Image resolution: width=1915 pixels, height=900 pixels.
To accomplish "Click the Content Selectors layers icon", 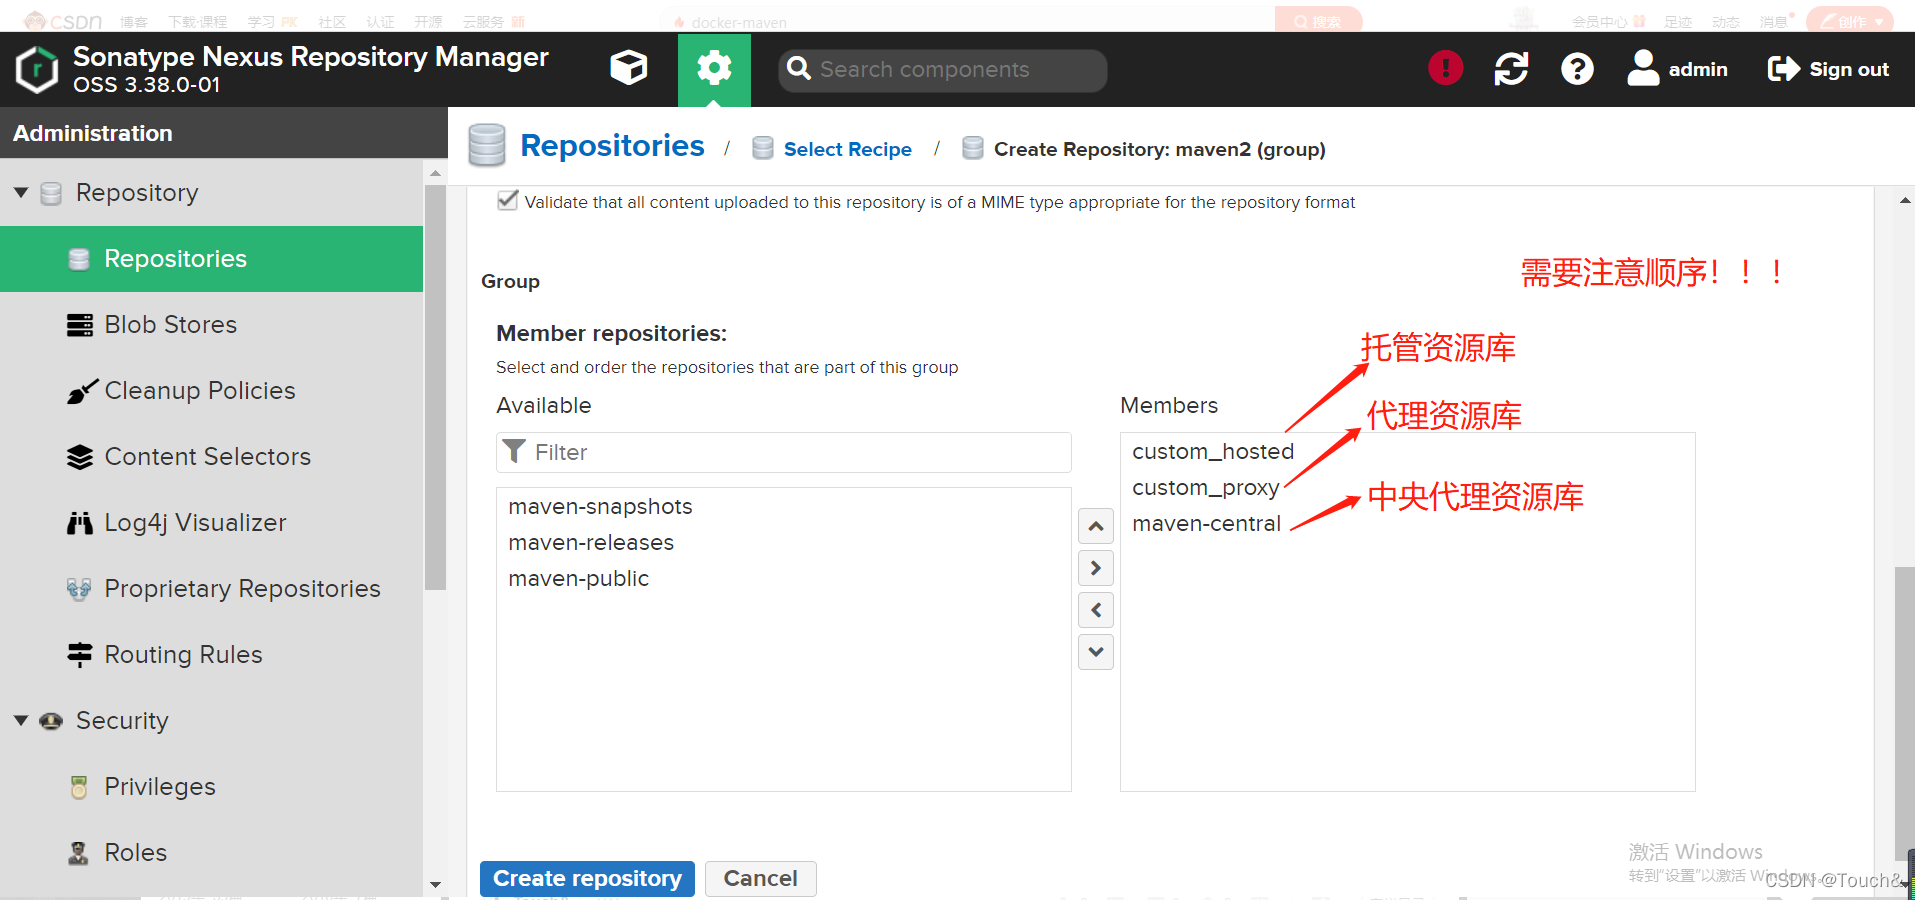I will pos(80,457).
